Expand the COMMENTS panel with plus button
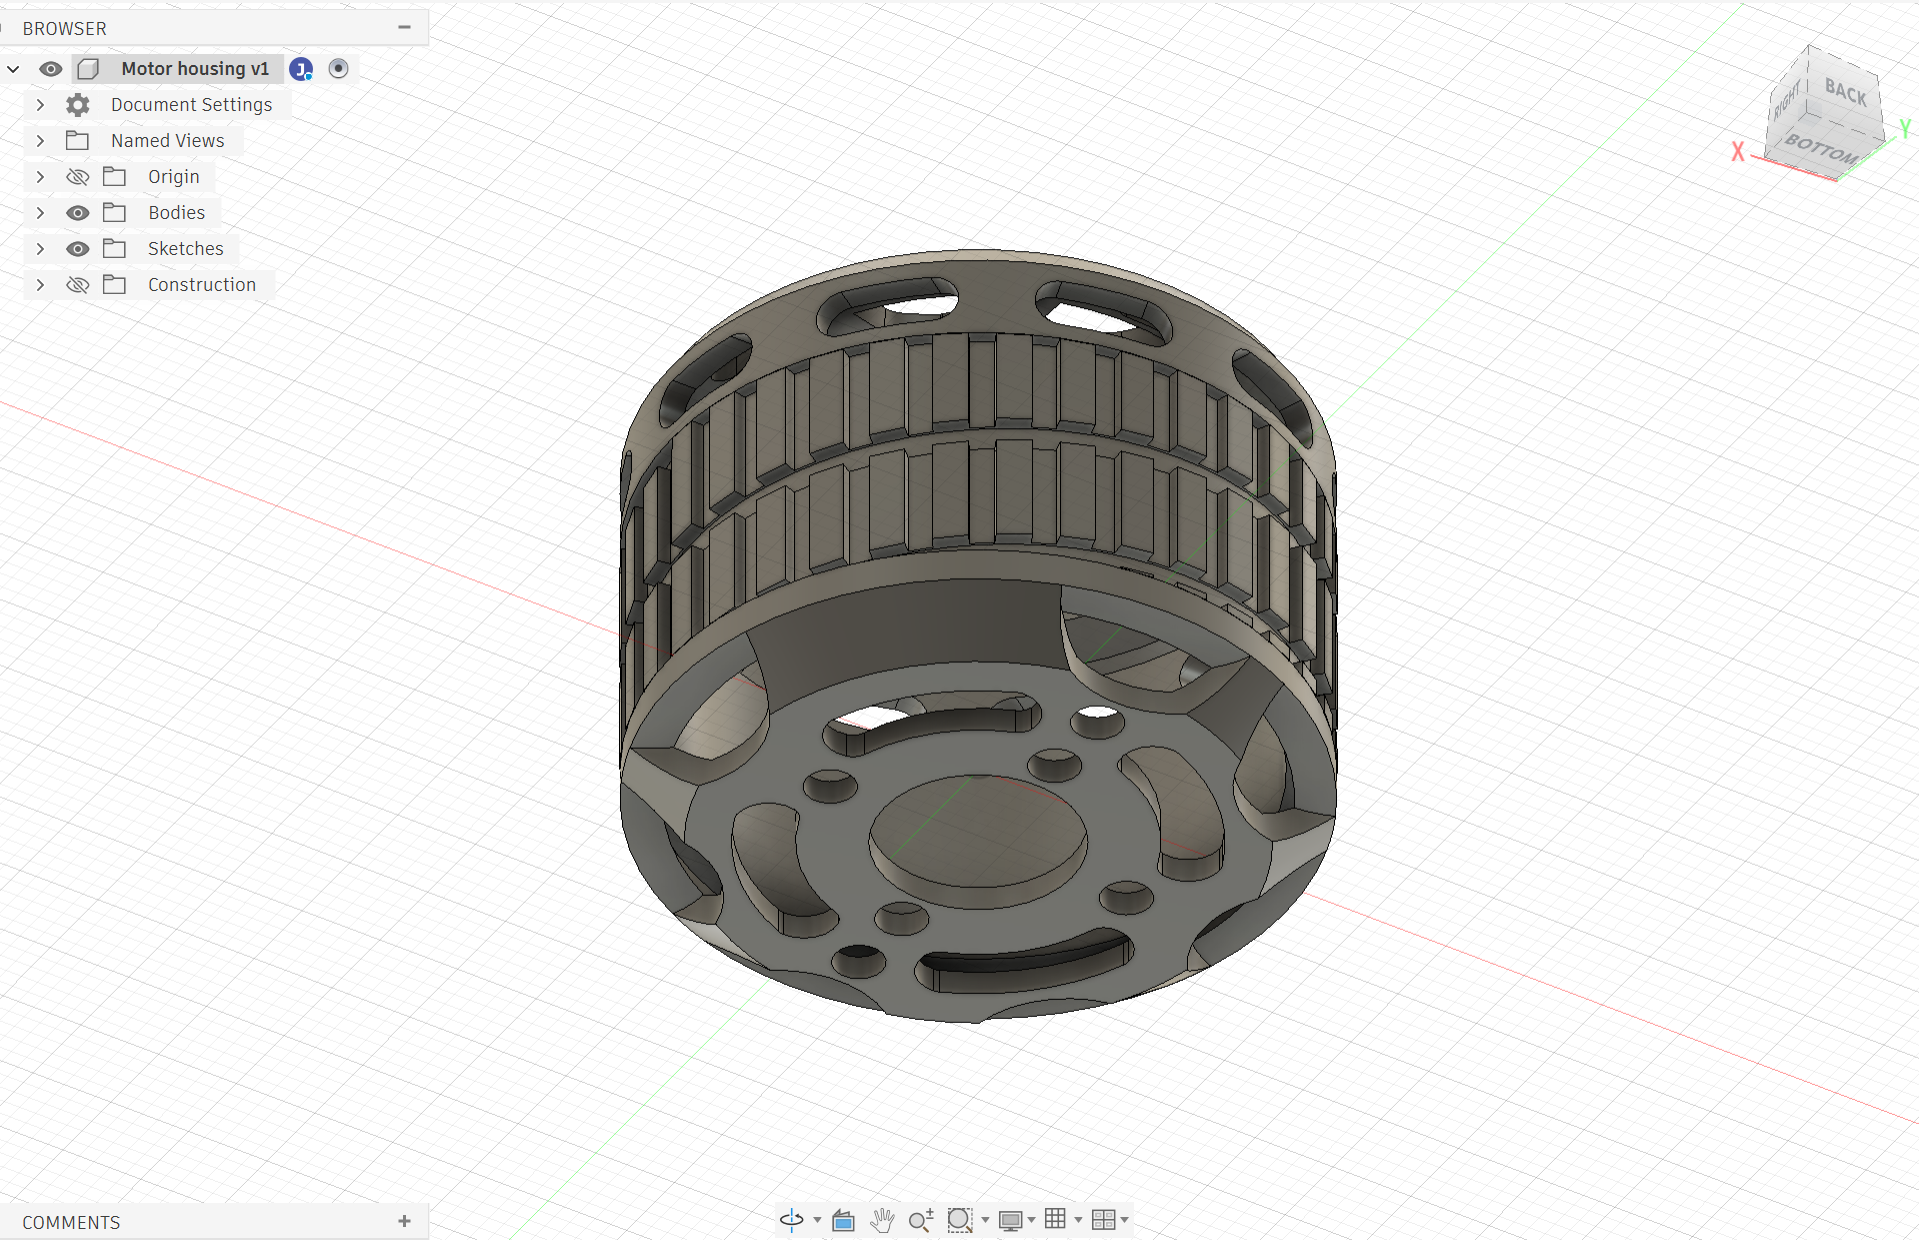This screenshot has width=1919, height=1240. (404, 1221)
